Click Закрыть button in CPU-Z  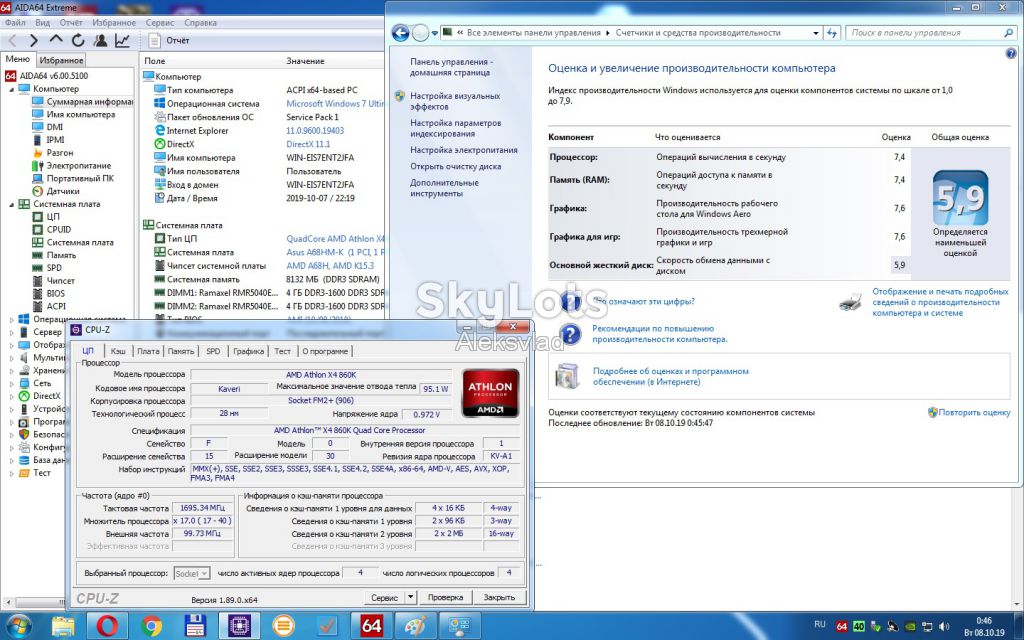[499, 598]
